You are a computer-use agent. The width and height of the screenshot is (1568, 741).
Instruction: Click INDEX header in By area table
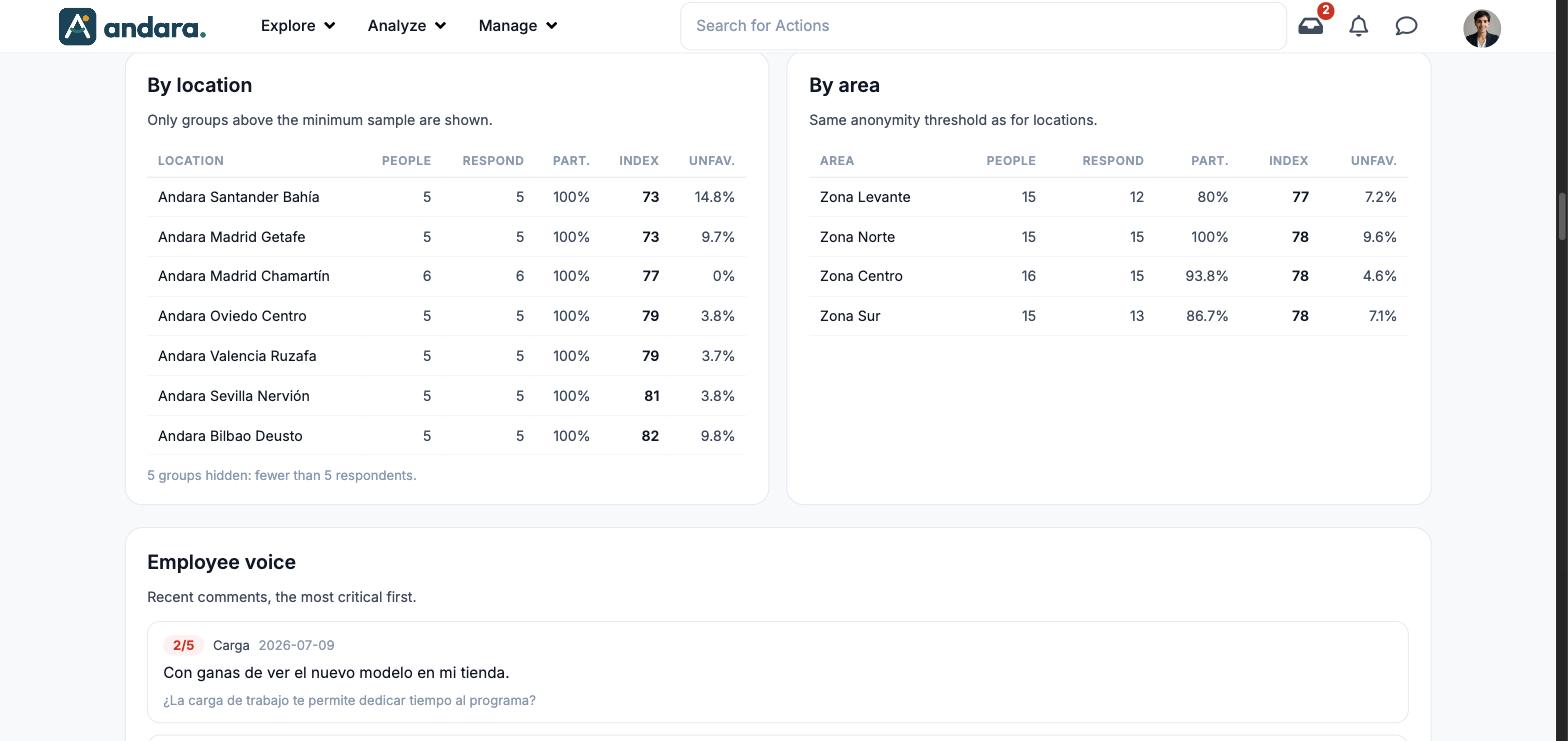(x=1289, y=161)
